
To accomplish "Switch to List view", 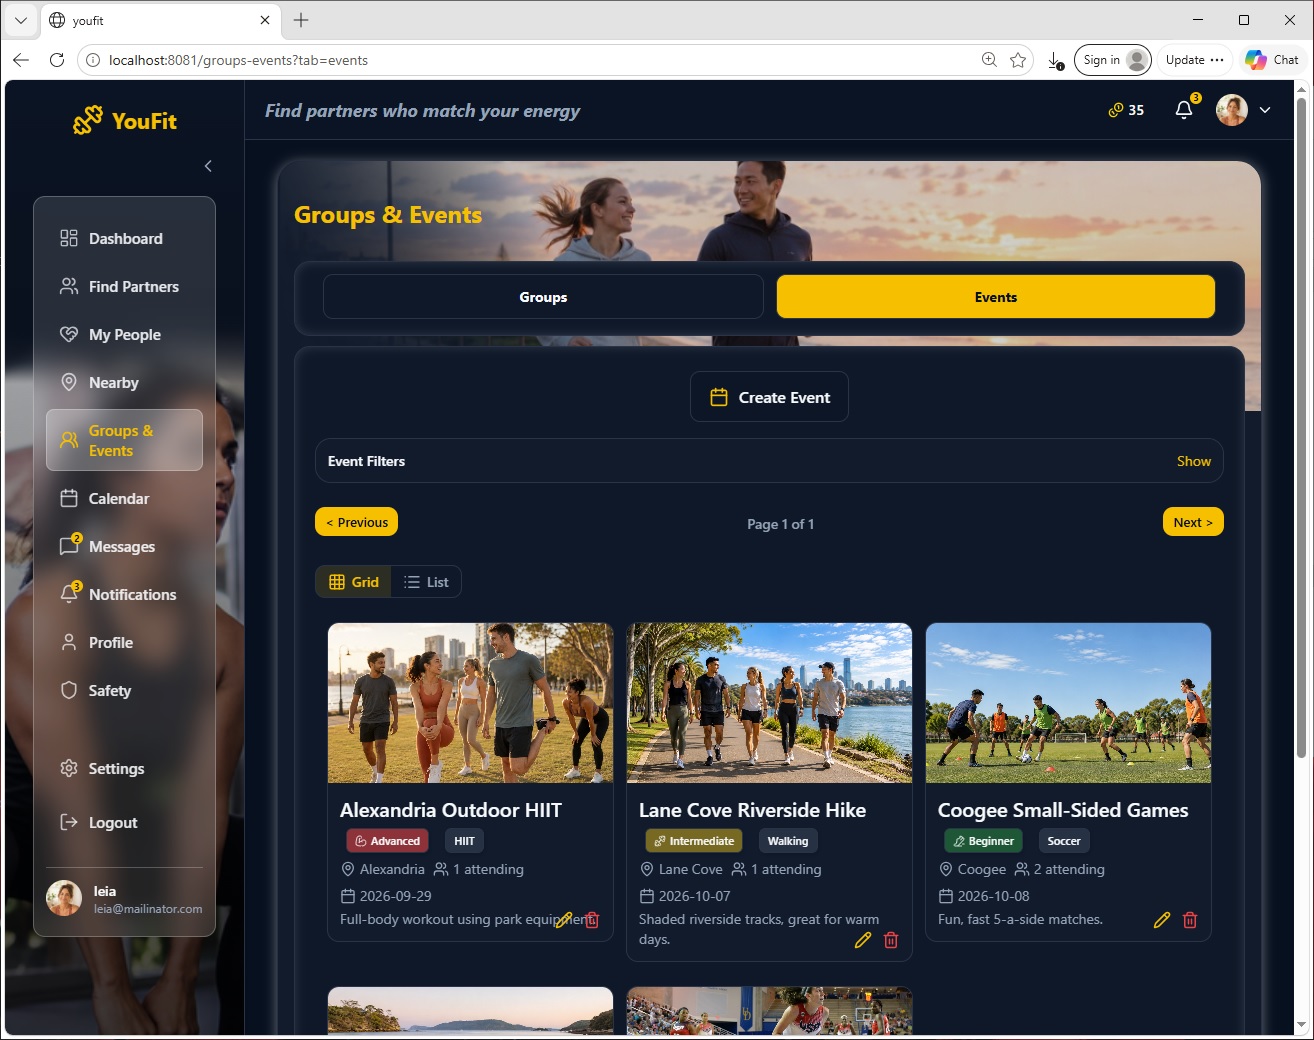I will [x=426, y=582].
